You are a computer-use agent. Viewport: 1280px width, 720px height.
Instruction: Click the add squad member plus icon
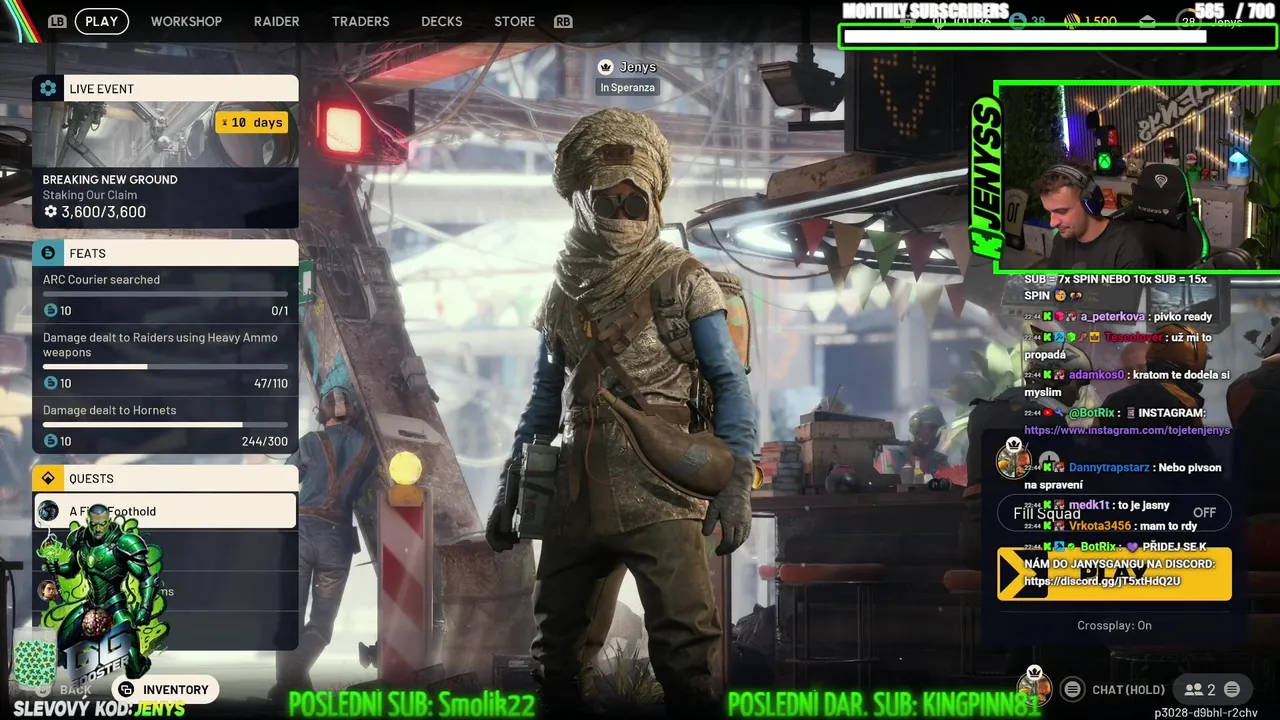point(1048,462)
